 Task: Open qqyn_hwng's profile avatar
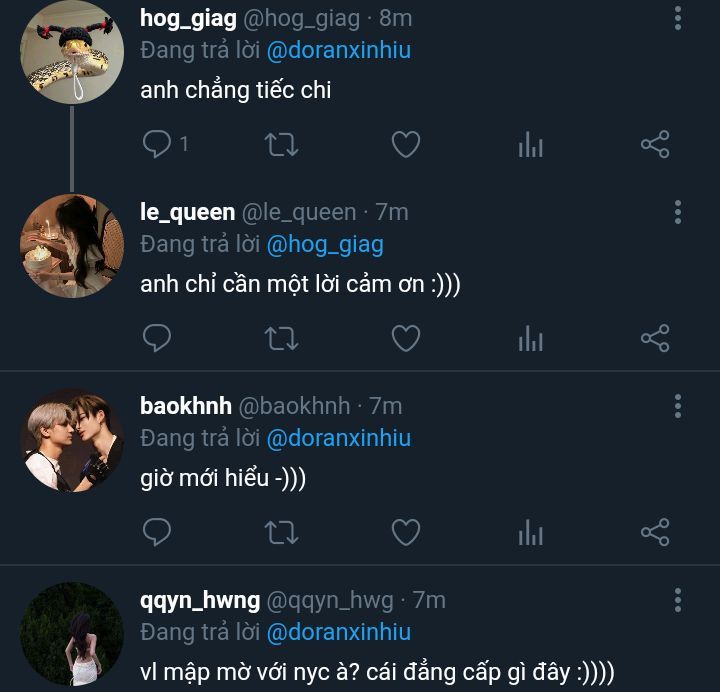72,633
